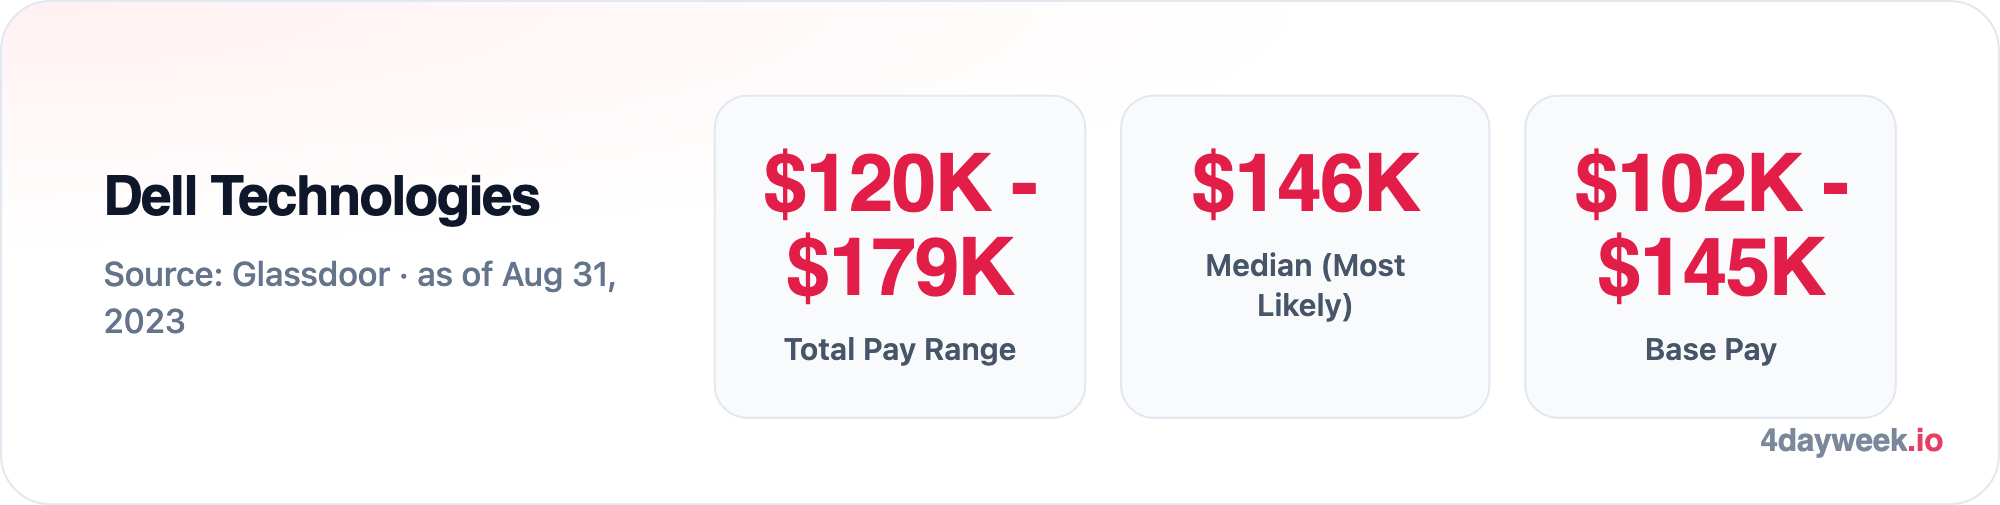The height and width of the screenshot is (505, 2000).
Task: Open the Median pay card
Action: 1305,257
